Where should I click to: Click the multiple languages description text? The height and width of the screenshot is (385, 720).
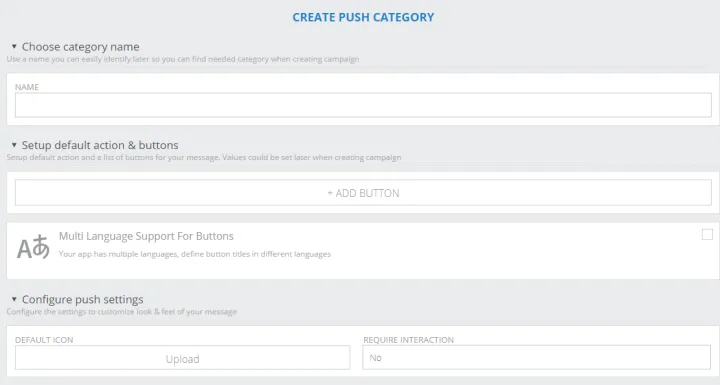tap(195, 254)
